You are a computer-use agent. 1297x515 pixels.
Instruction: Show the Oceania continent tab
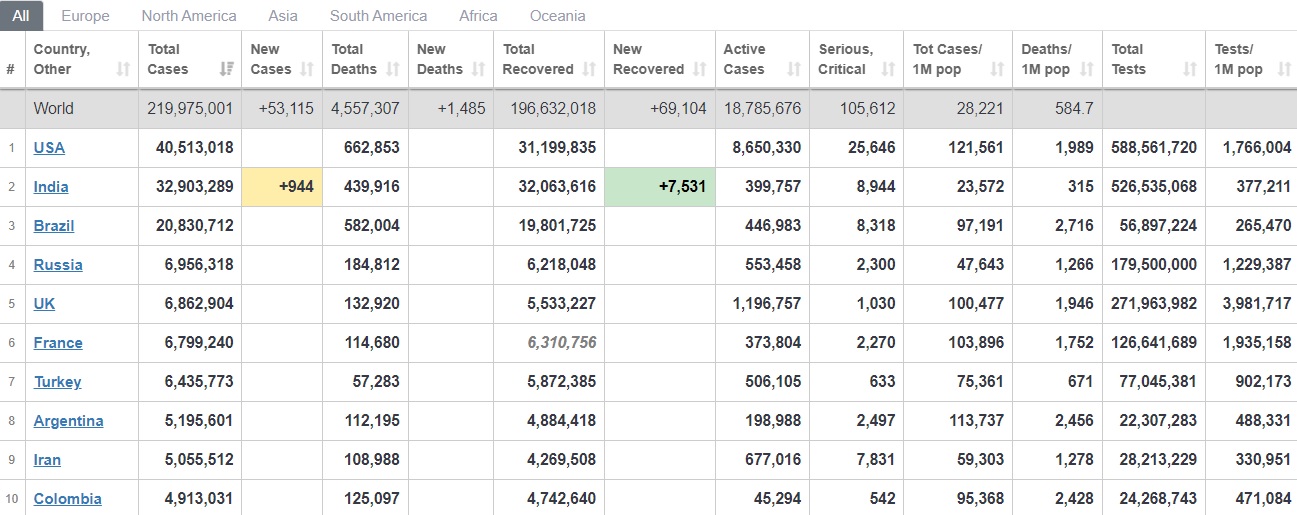click(558, 16)
